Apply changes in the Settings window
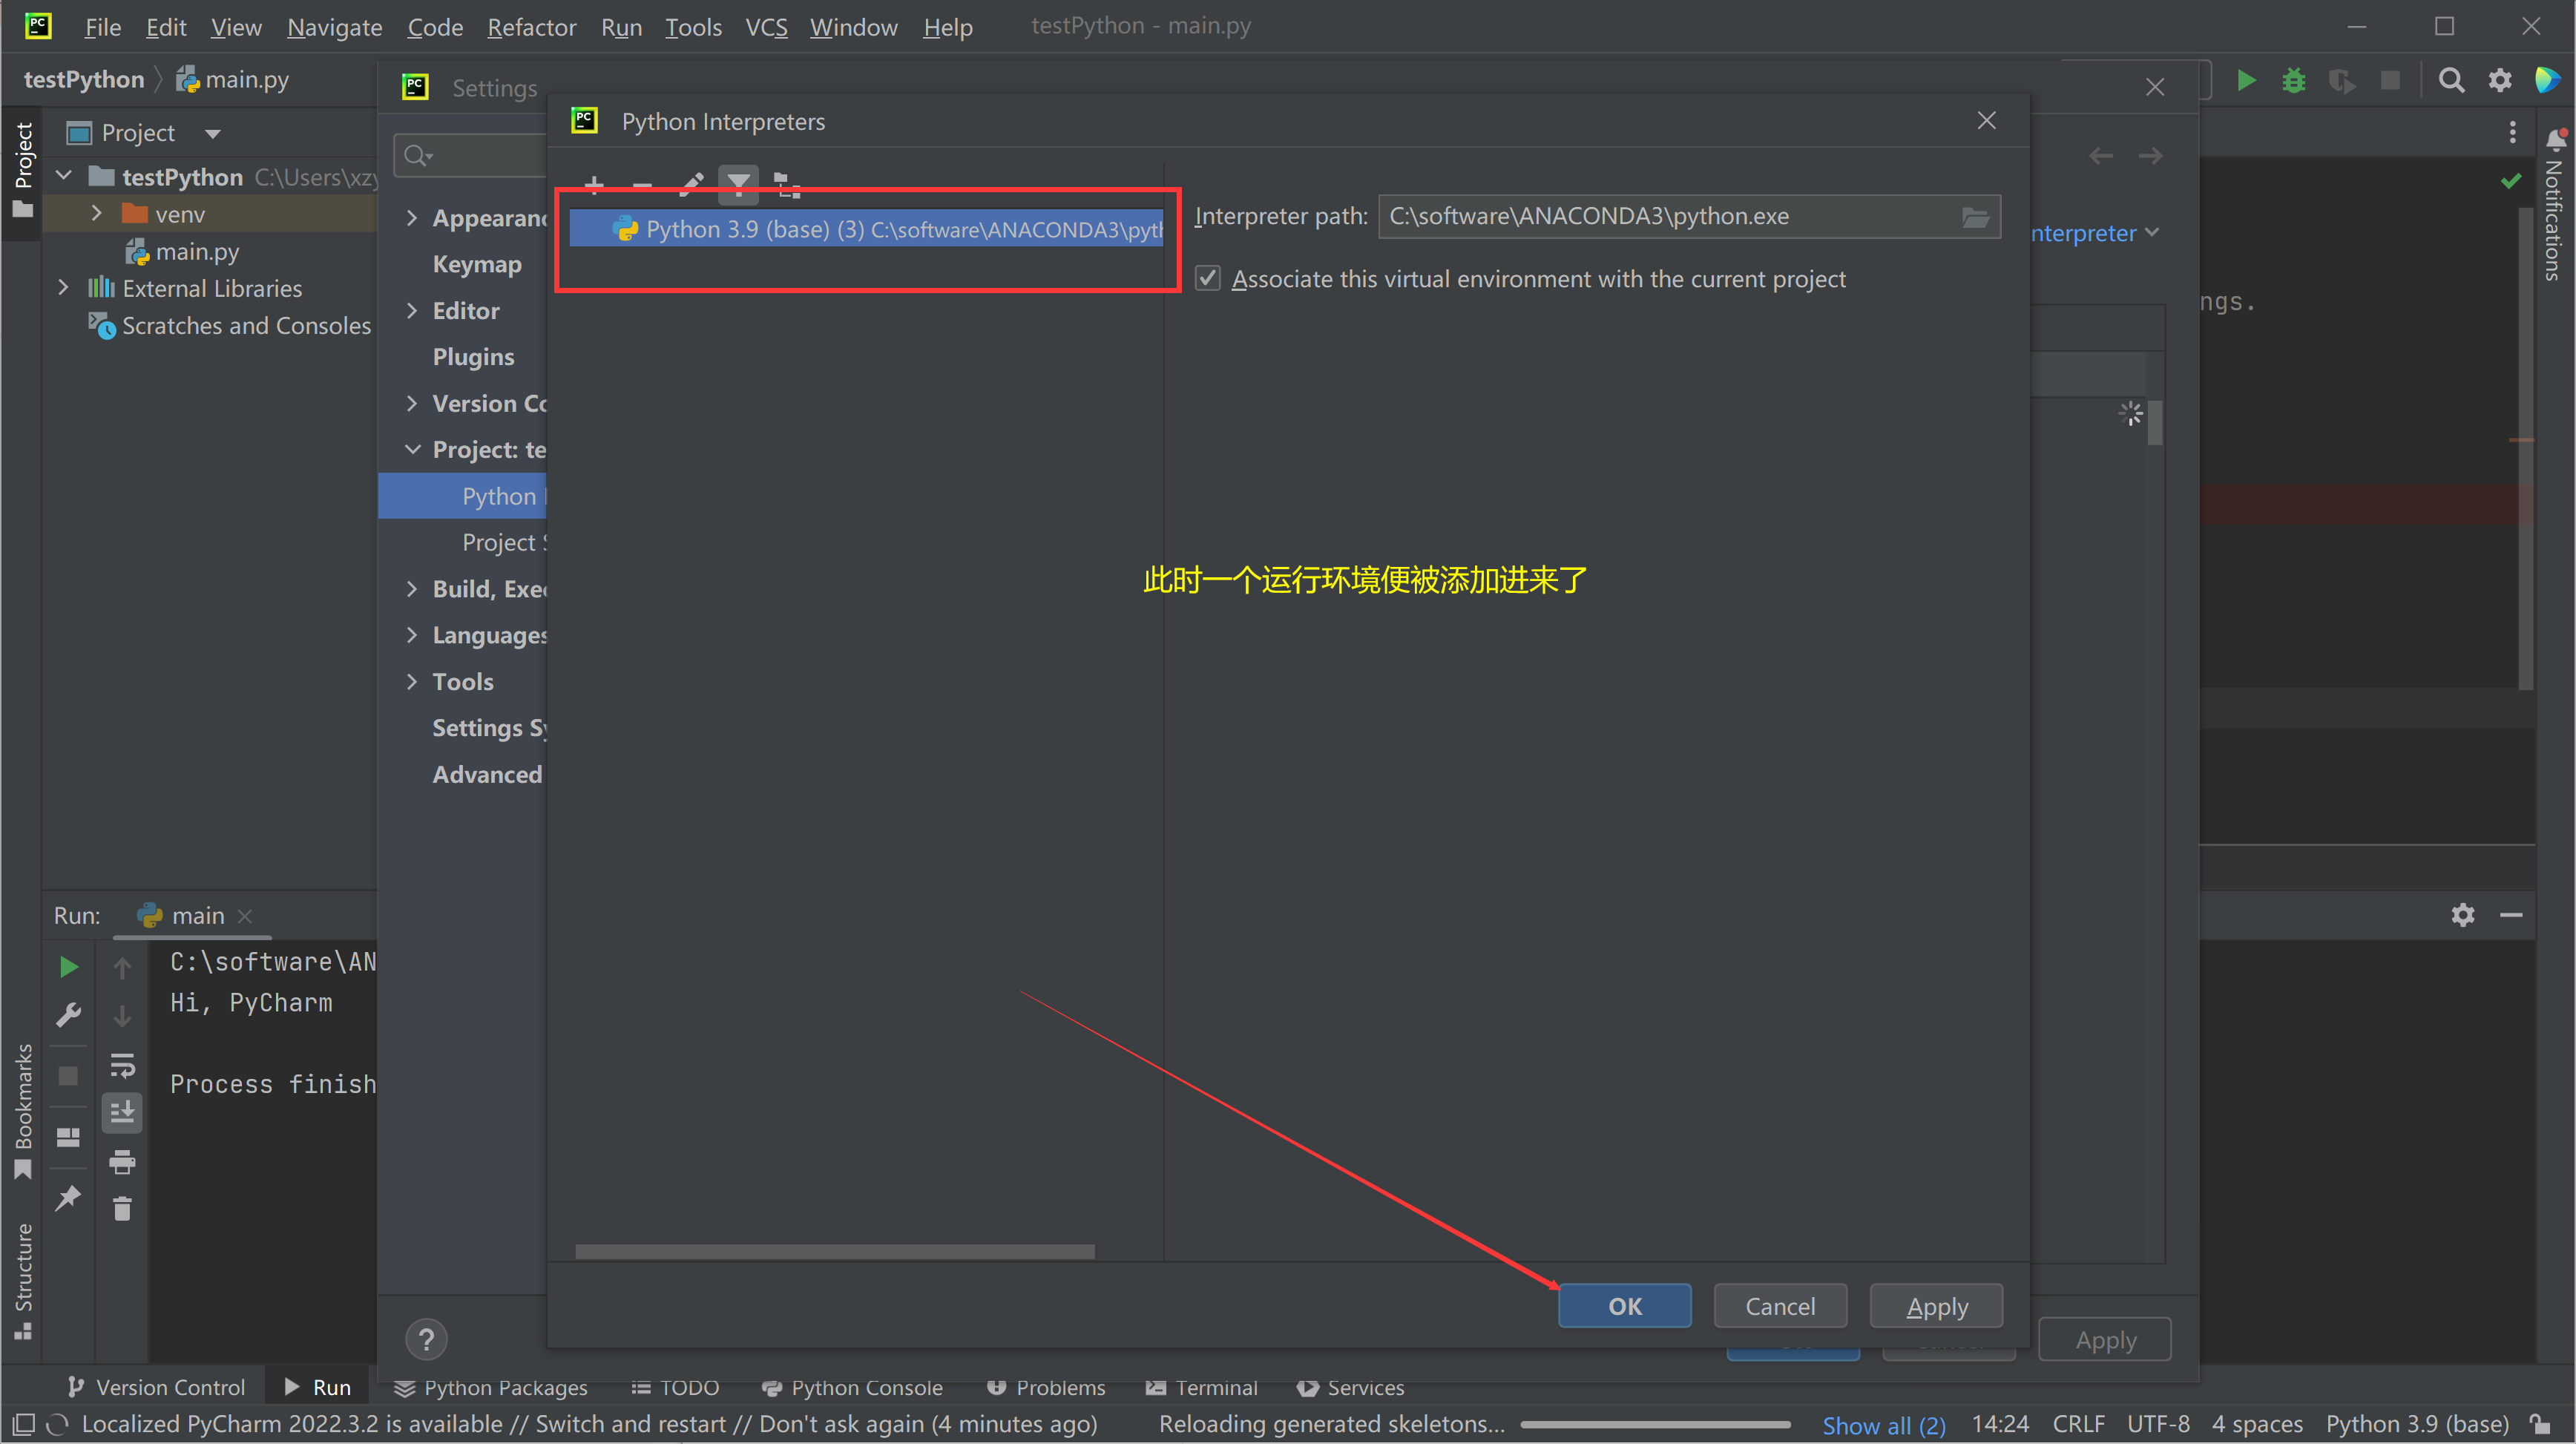This screenshot has width=2576, height=1444. (2105, 1340)
